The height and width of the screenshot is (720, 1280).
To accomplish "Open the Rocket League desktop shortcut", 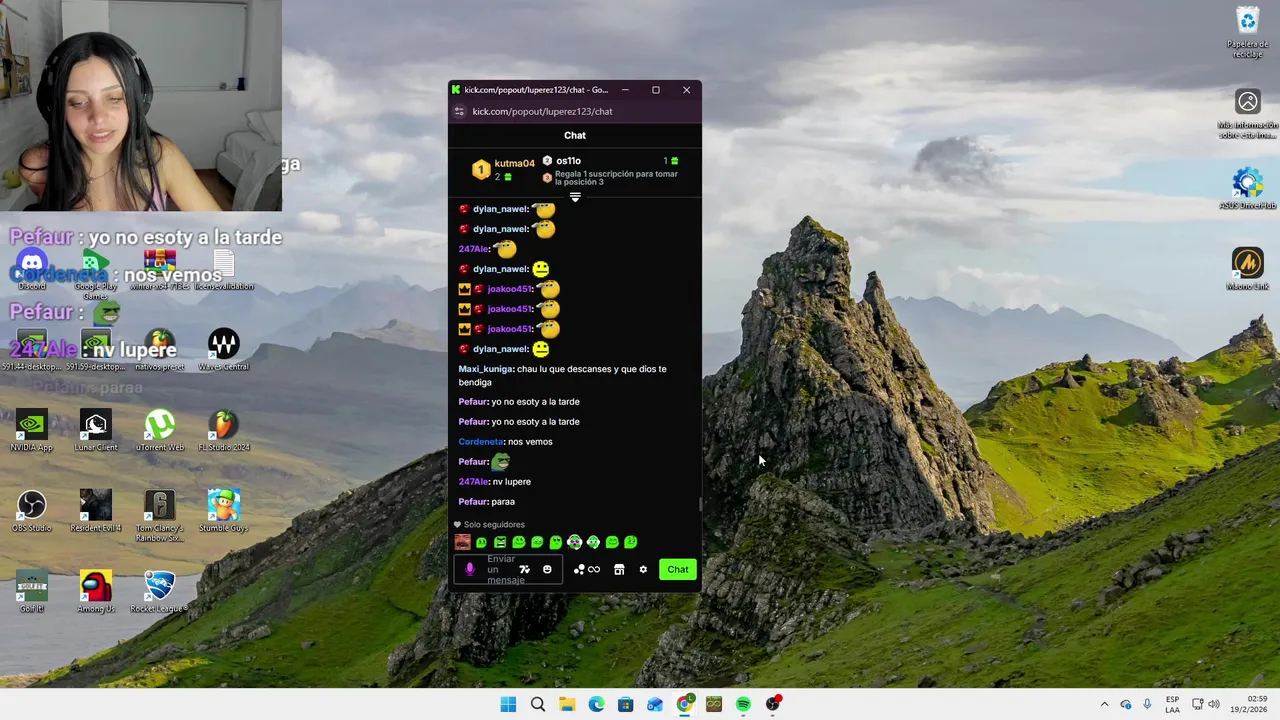I will [160, 592].
